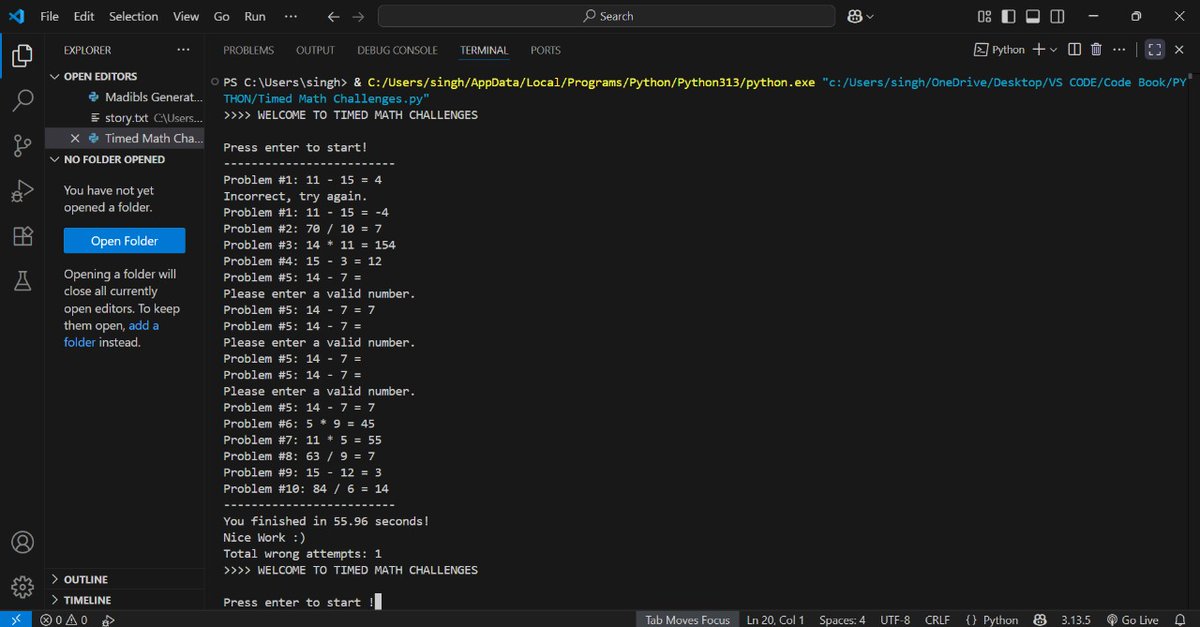This screenshot has width=1200, height=627.
Task: Go forward with the right arrow
Action: [x=358, y=16]
